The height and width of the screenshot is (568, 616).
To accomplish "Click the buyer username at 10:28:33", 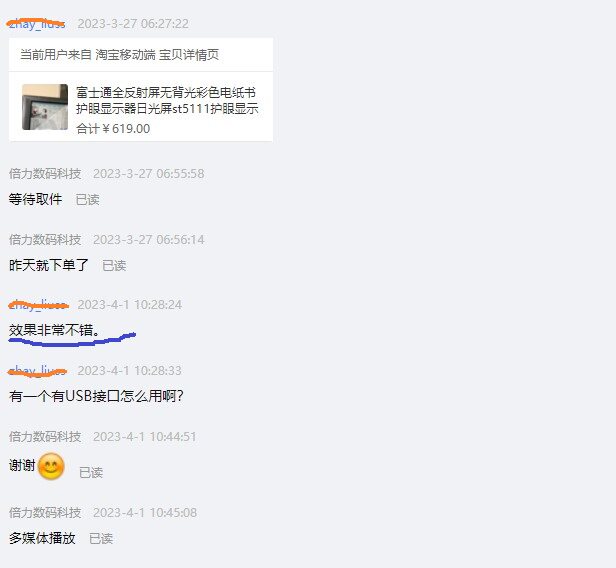I will (x=37, y=370).
